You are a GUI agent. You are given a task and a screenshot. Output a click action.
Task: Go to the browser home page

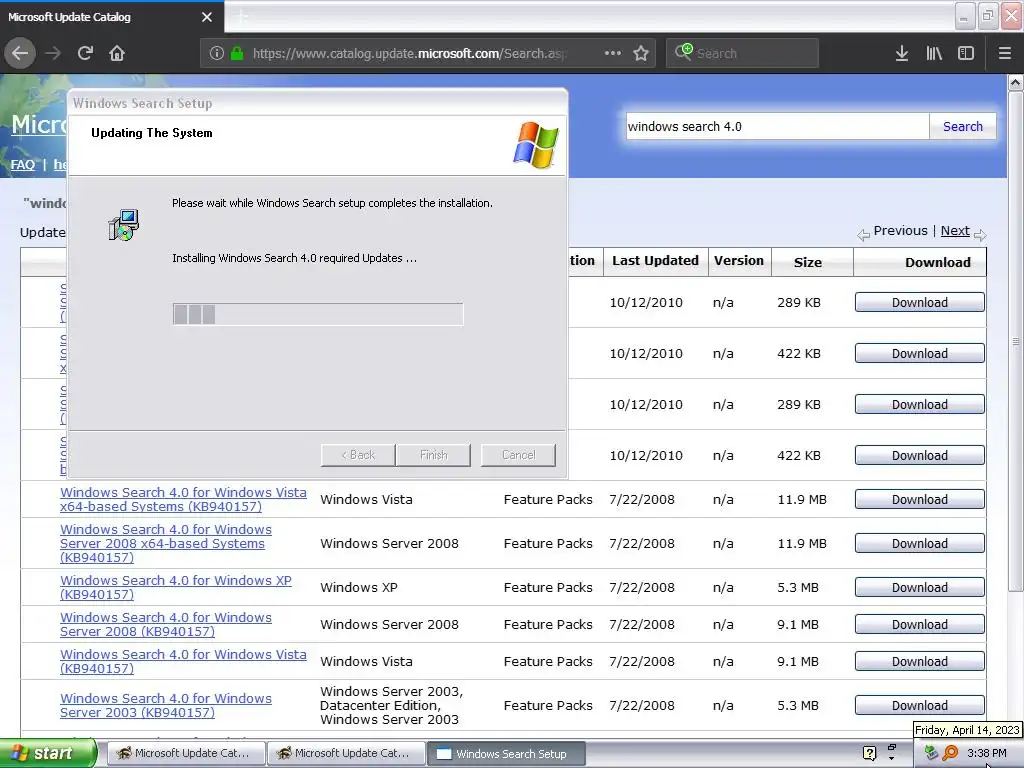[x=117, y=53]
